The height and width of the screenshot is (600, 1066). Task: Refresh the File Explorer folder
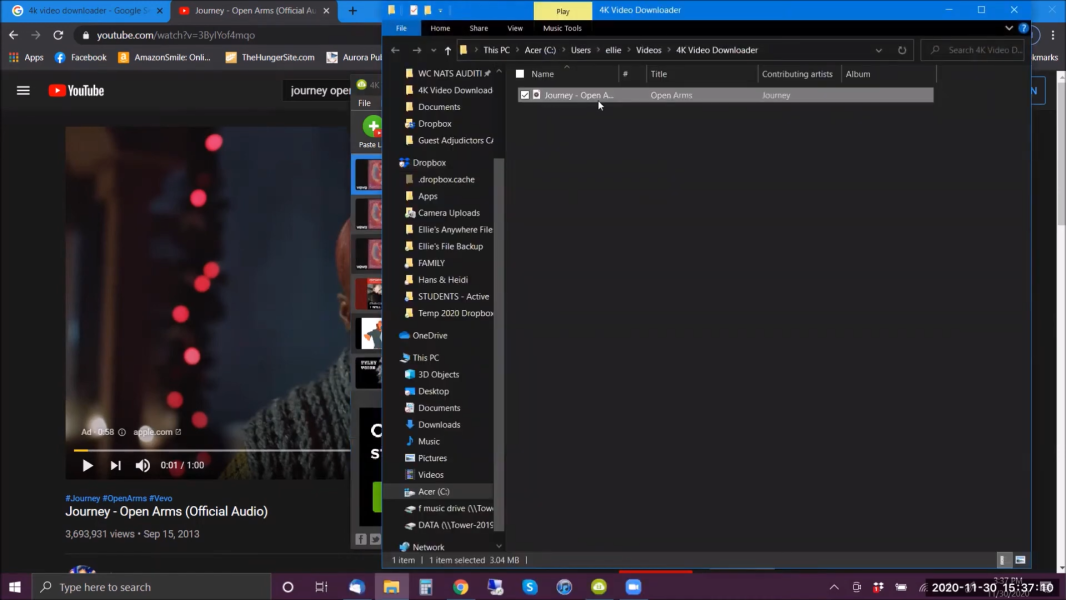[x=901, y=50]
